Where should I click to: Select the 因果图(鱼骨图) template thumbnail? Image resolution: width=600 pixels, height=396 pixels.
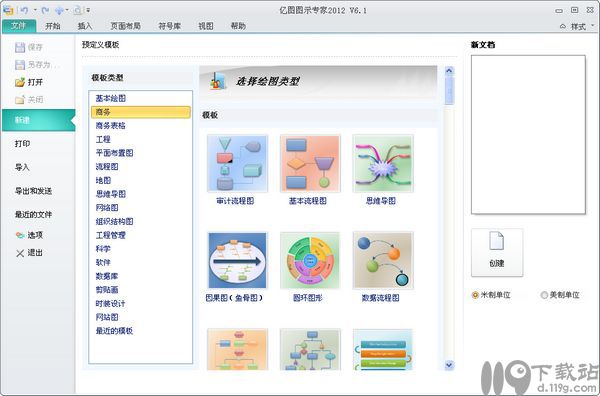coord(237,260)
